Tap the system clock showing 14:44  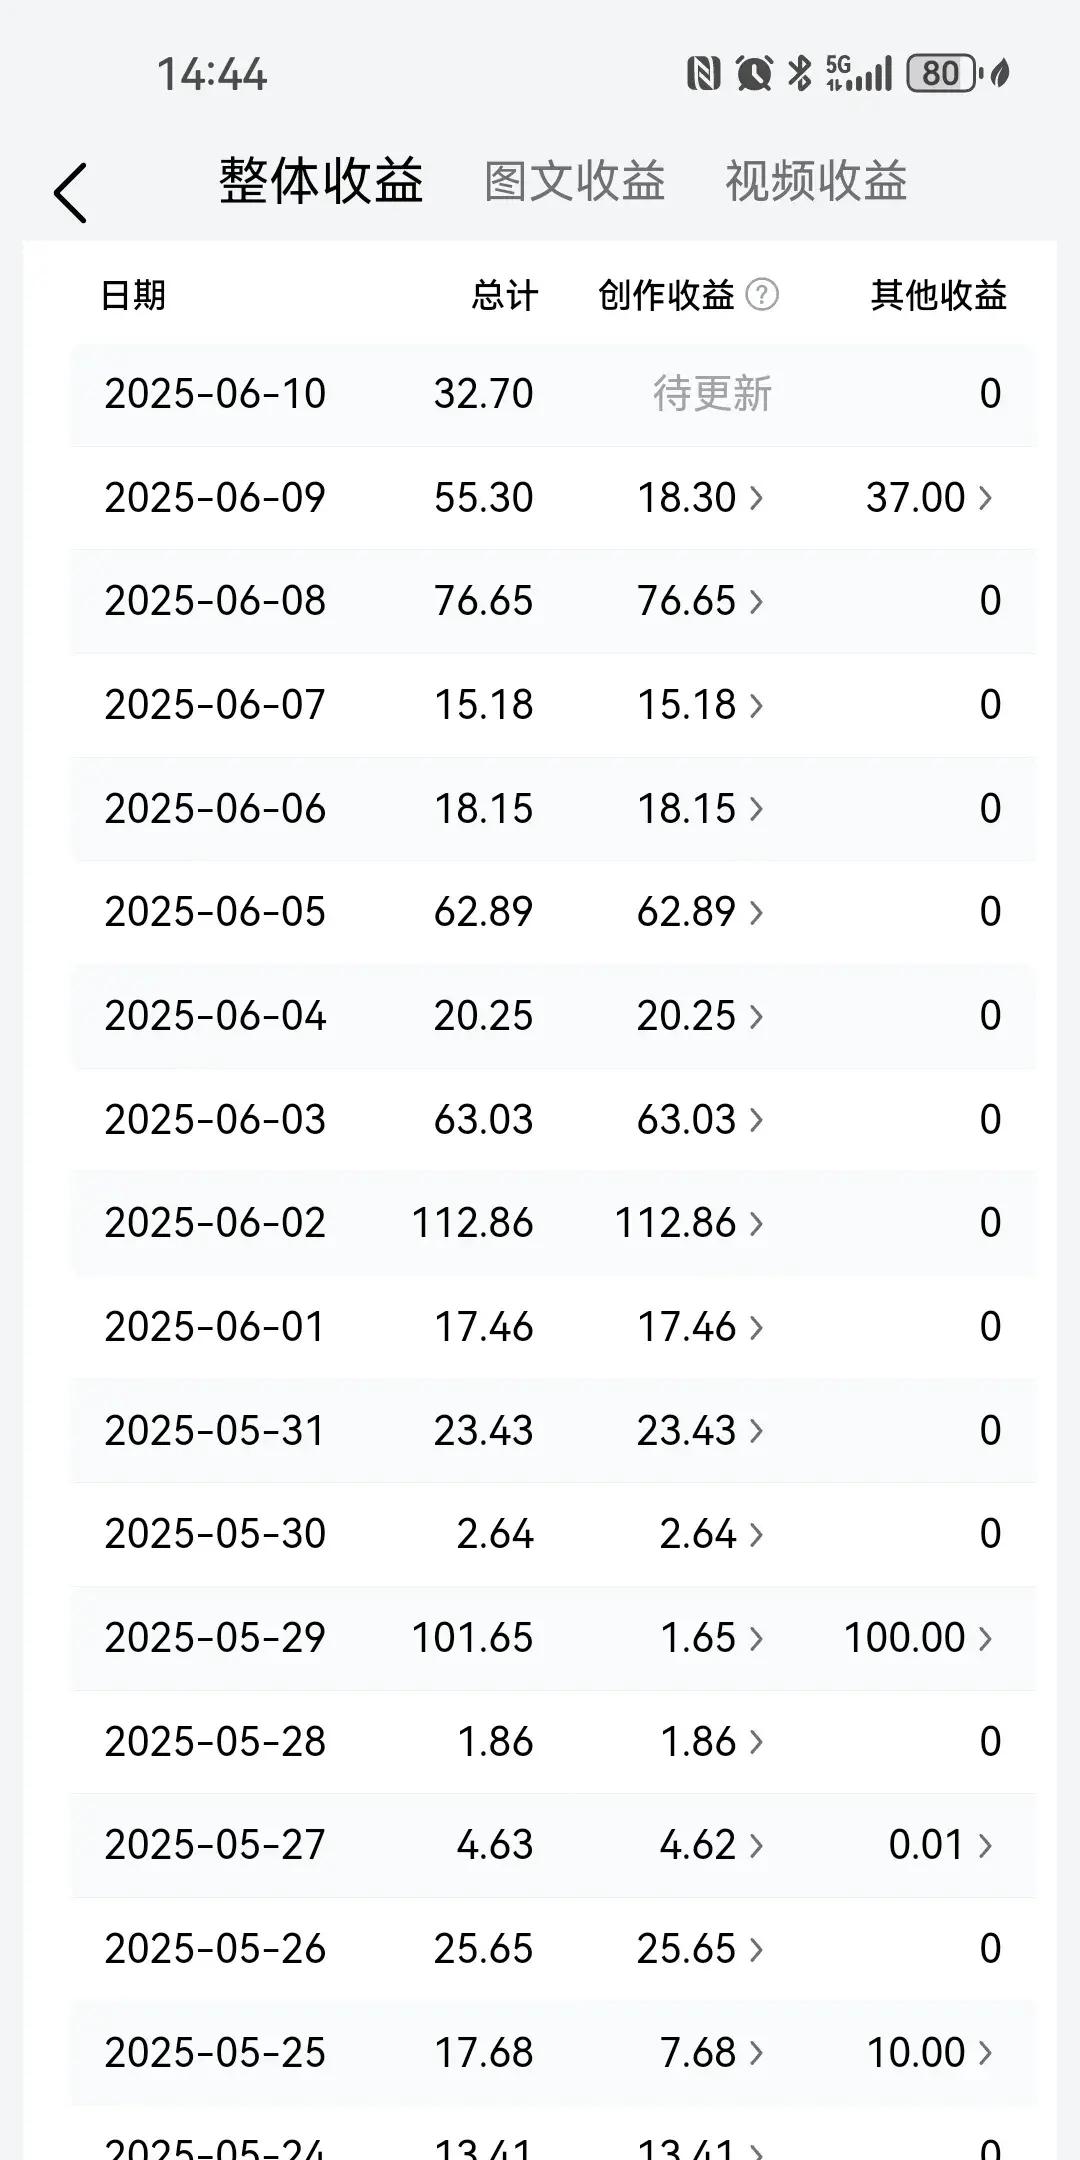coord(212,74)
